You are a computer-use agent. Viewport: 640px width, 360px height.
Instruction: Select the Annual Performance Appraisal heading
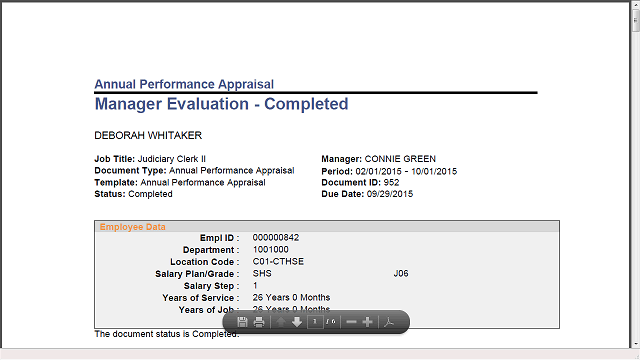coord(184,84)
